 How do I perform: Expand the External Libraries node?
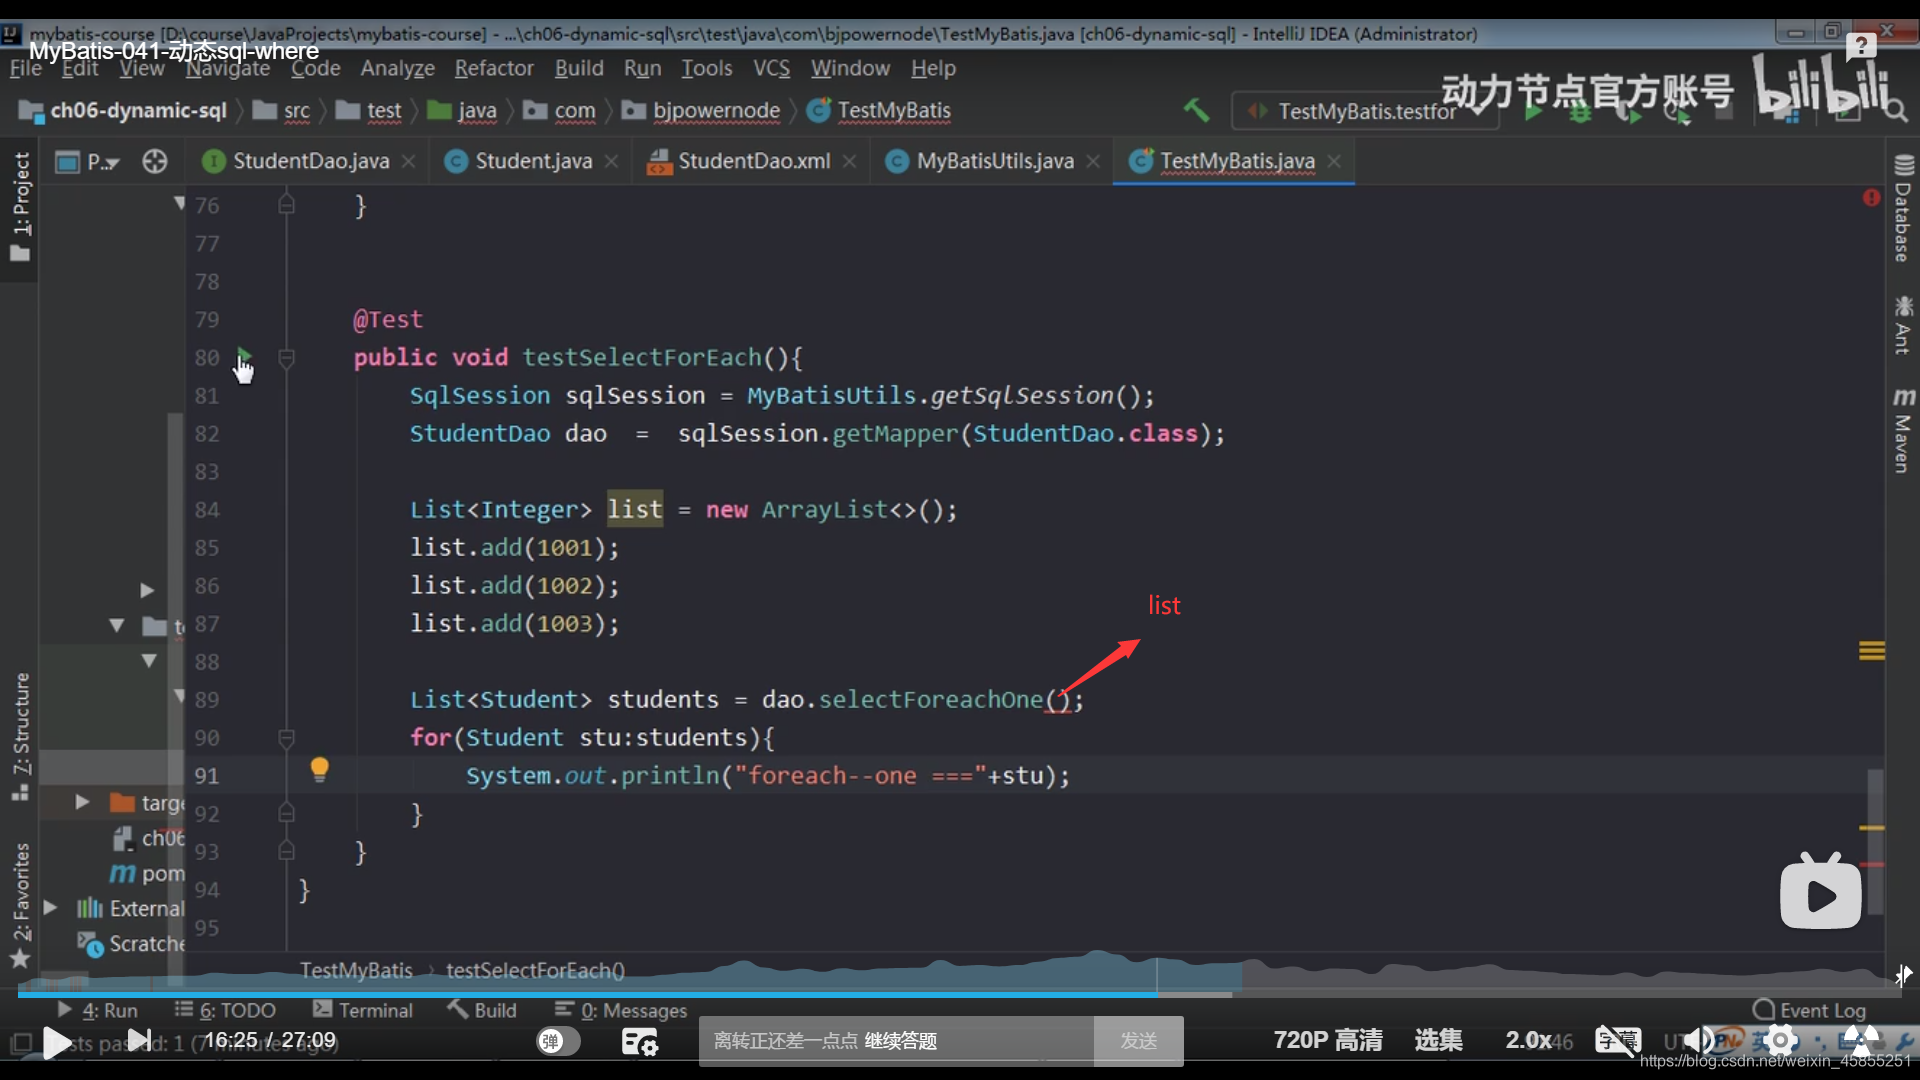pyautogui.click(x=50, y=908)
